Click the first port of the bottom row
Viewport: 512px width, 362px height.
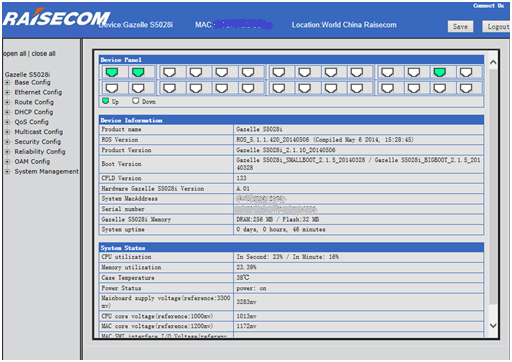click(112, 88)
